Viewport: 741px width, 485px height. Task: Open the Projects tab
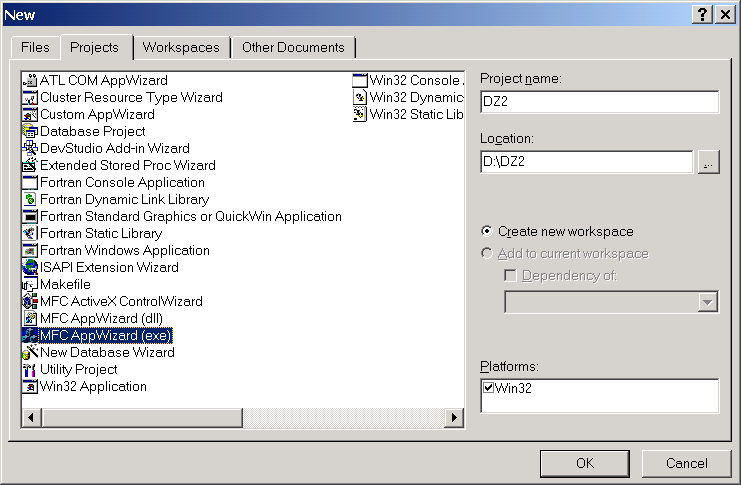point(94,47)
